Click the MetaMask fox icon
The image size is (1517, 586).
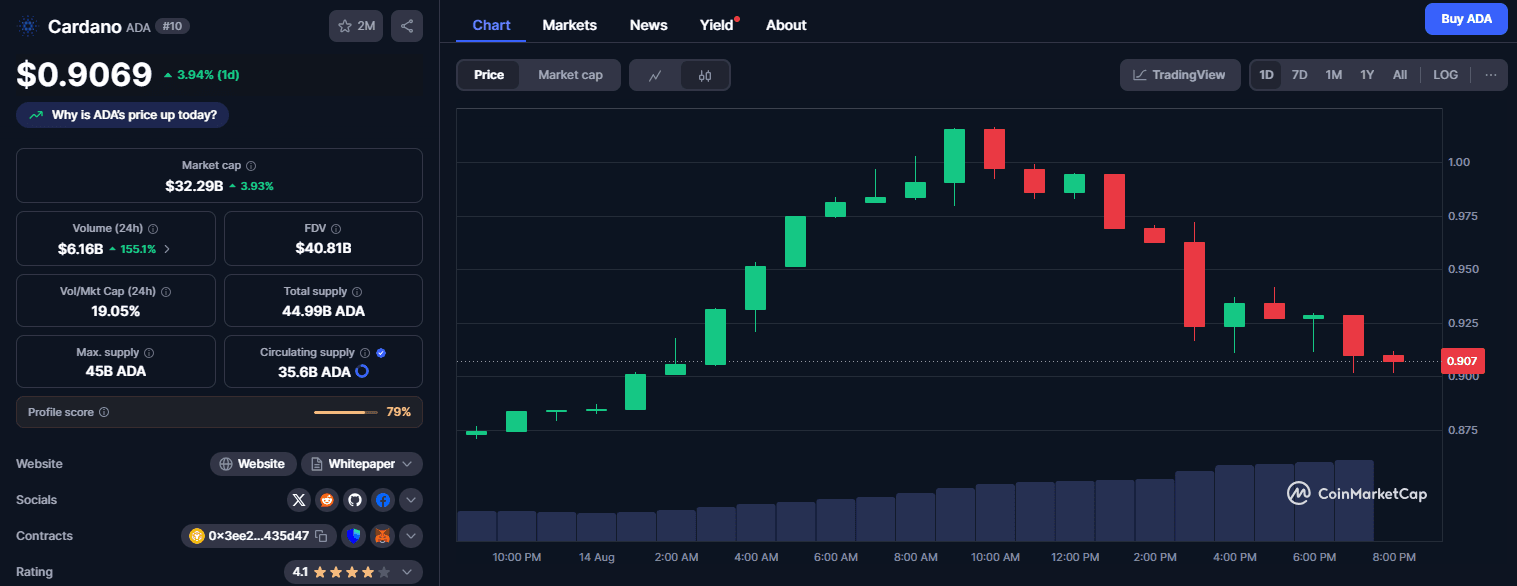pyautogui.click(x=383, y=536)
